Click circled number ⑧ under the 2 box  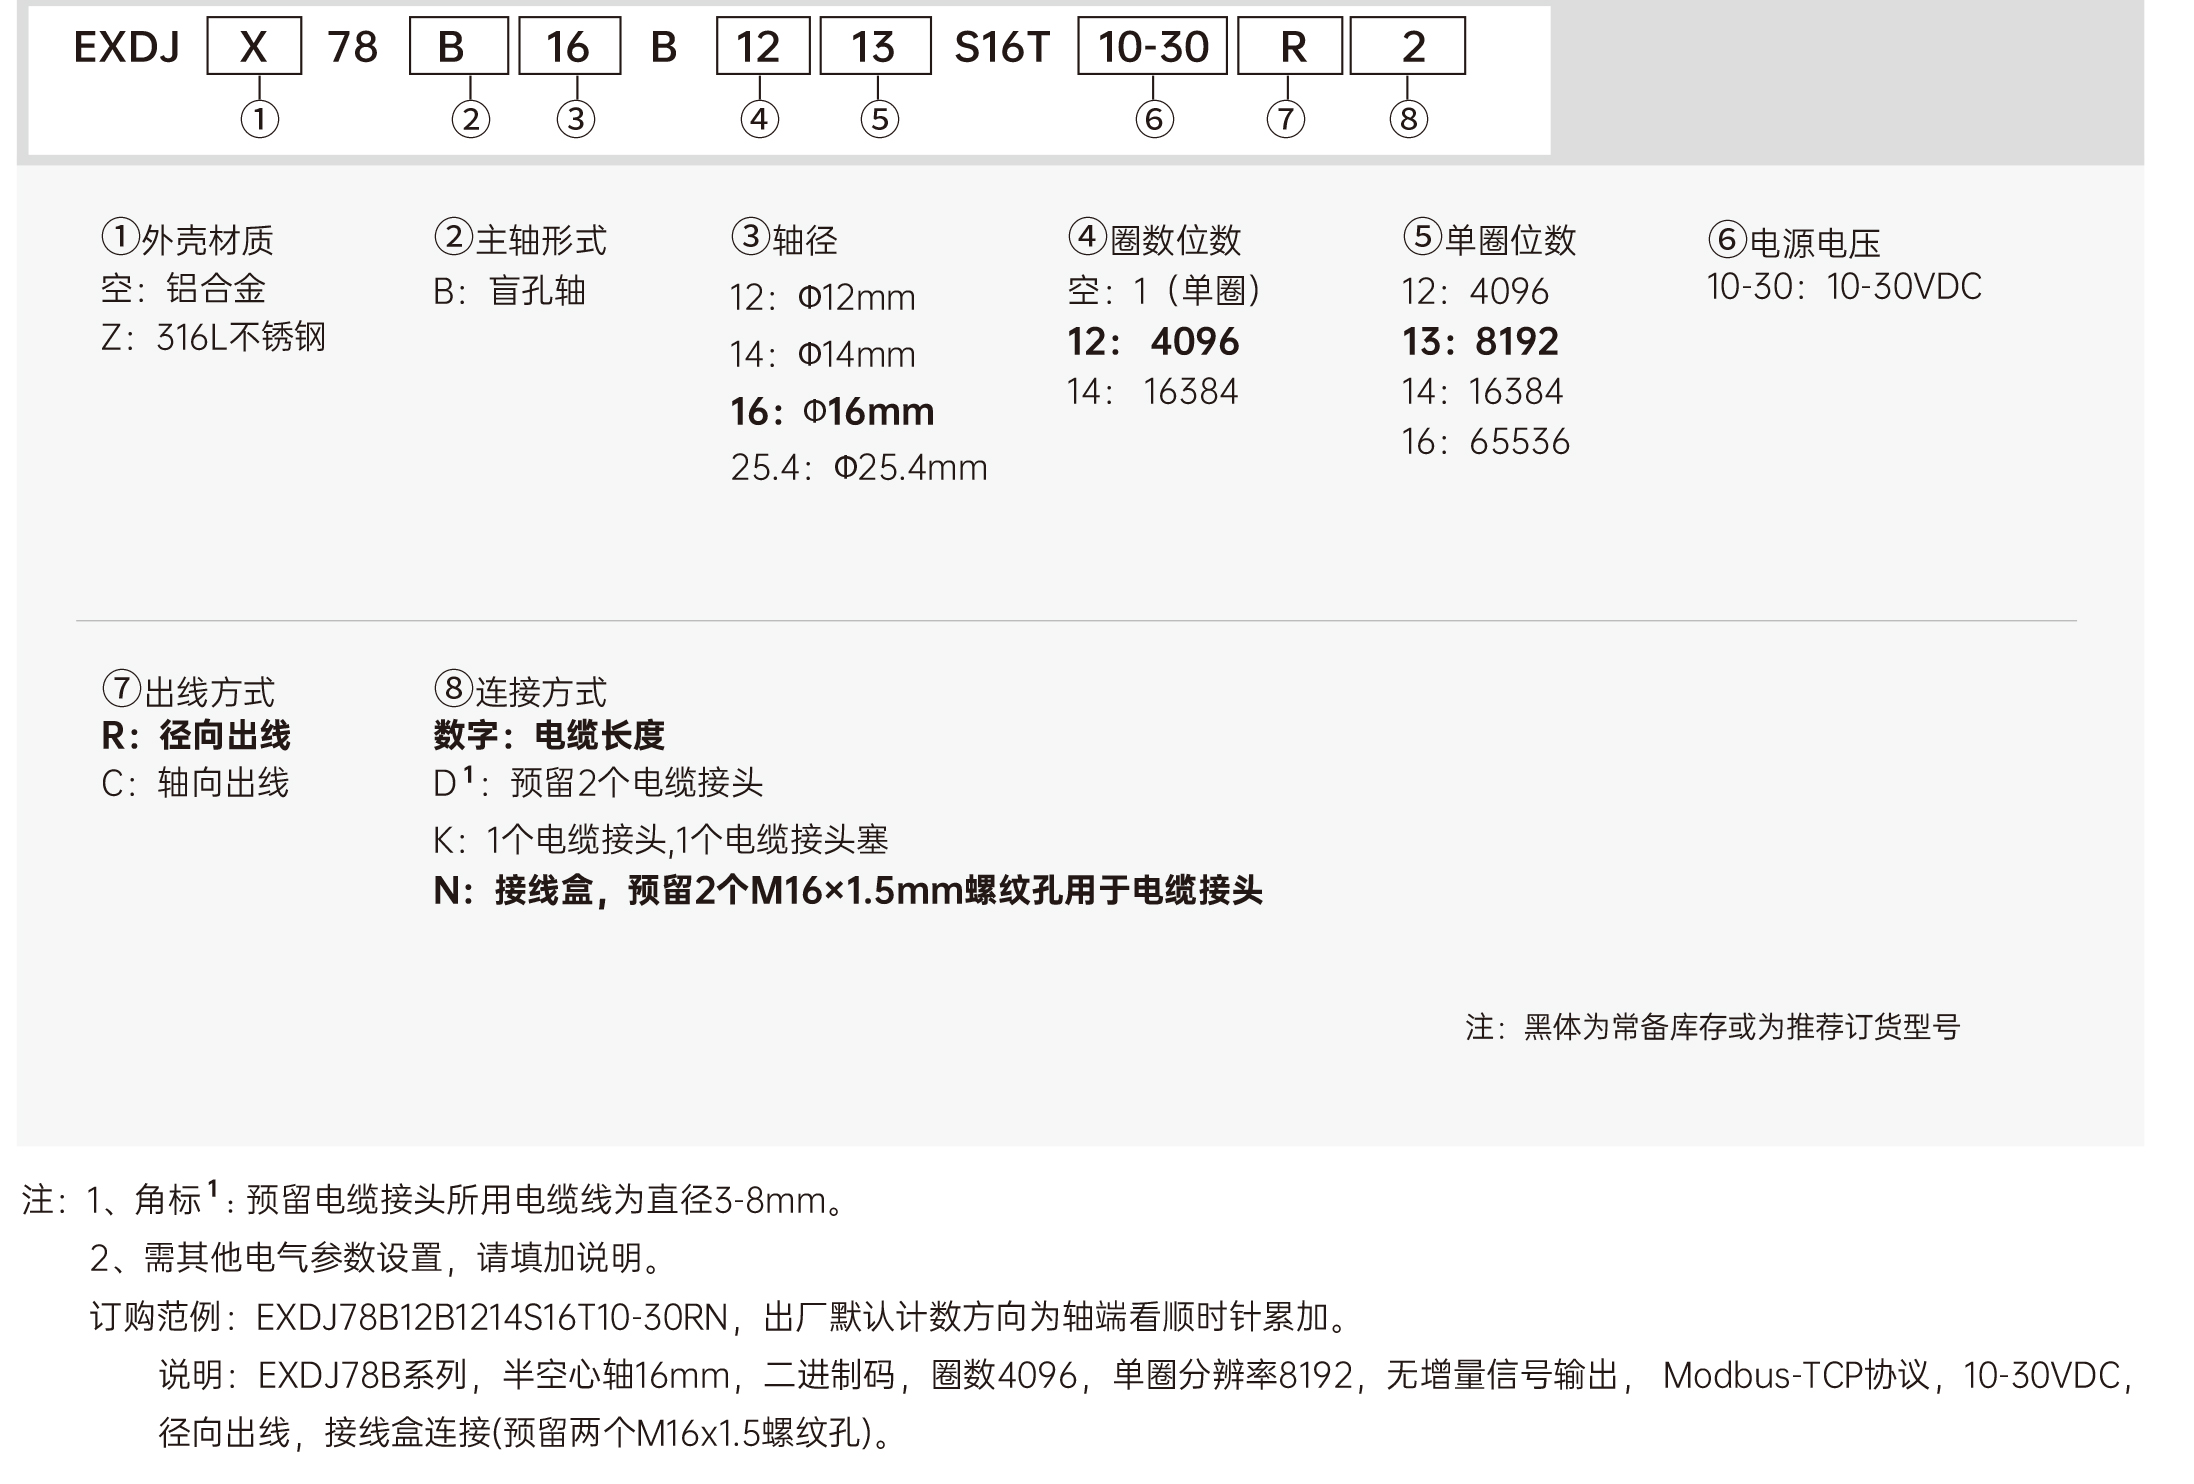(x=1408, y=119)
